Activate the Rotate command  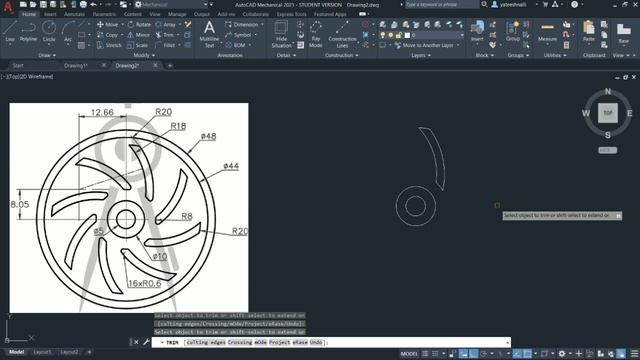coord(139,24)
